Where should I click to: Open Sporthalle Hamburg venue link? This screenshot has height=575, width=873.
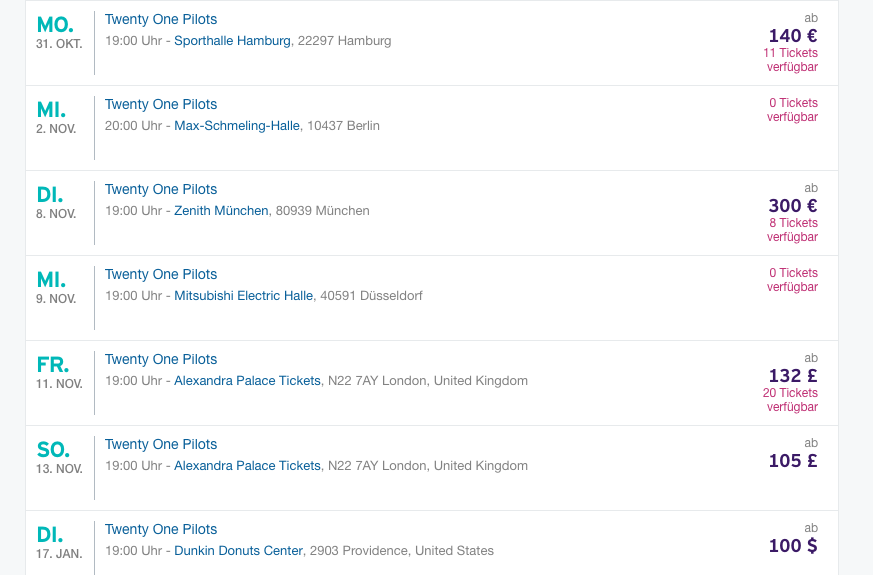pyautogui.click(x=232, y=41)
